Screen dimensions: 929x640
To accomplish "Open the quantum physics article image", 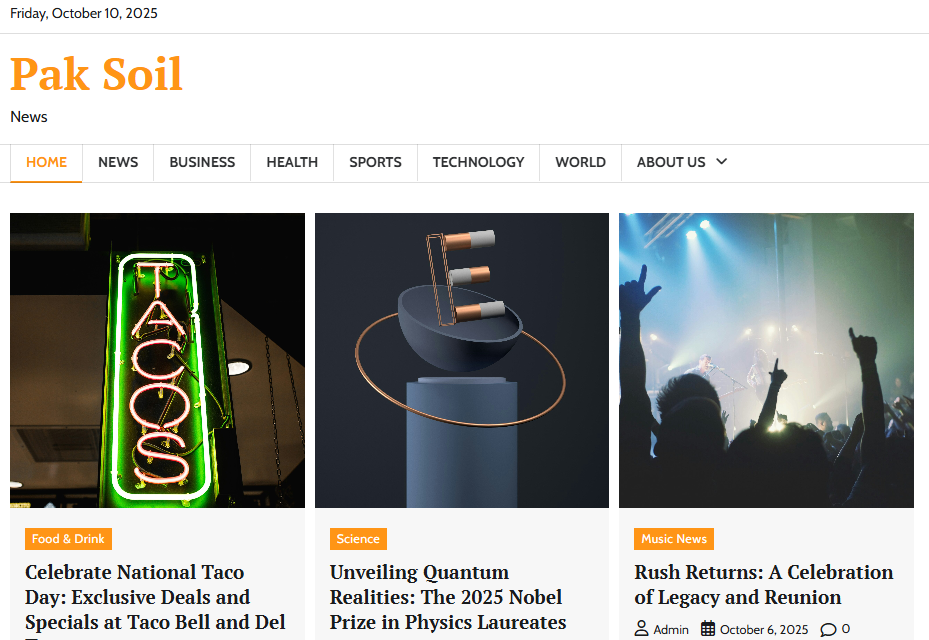I will (x=462, y=360).
